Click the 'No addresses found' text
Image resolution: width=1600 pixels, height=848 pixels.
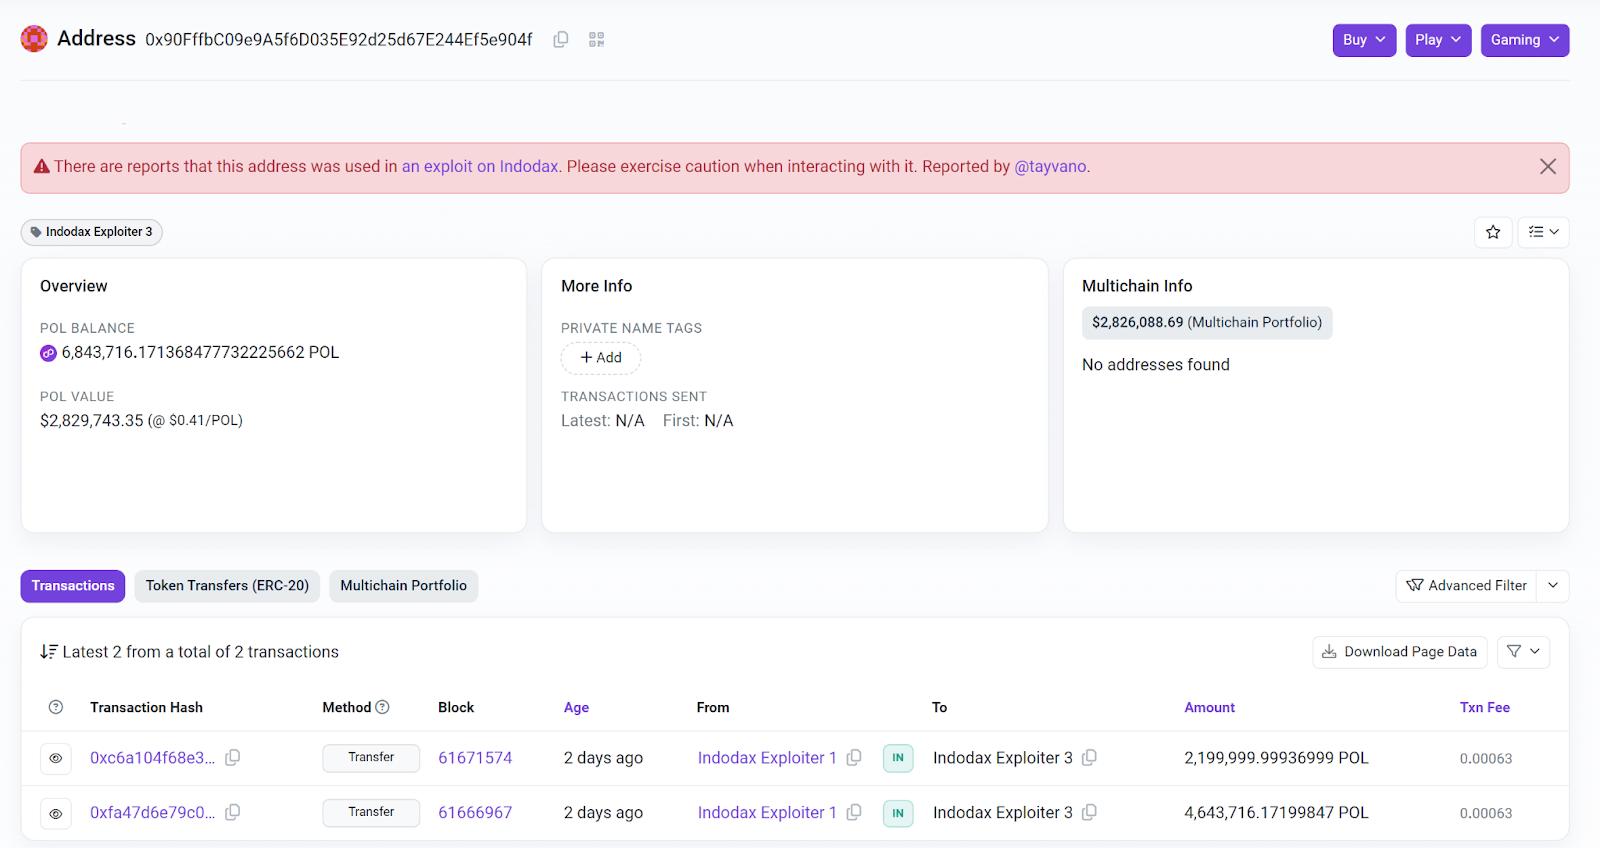click(1156, 365)
